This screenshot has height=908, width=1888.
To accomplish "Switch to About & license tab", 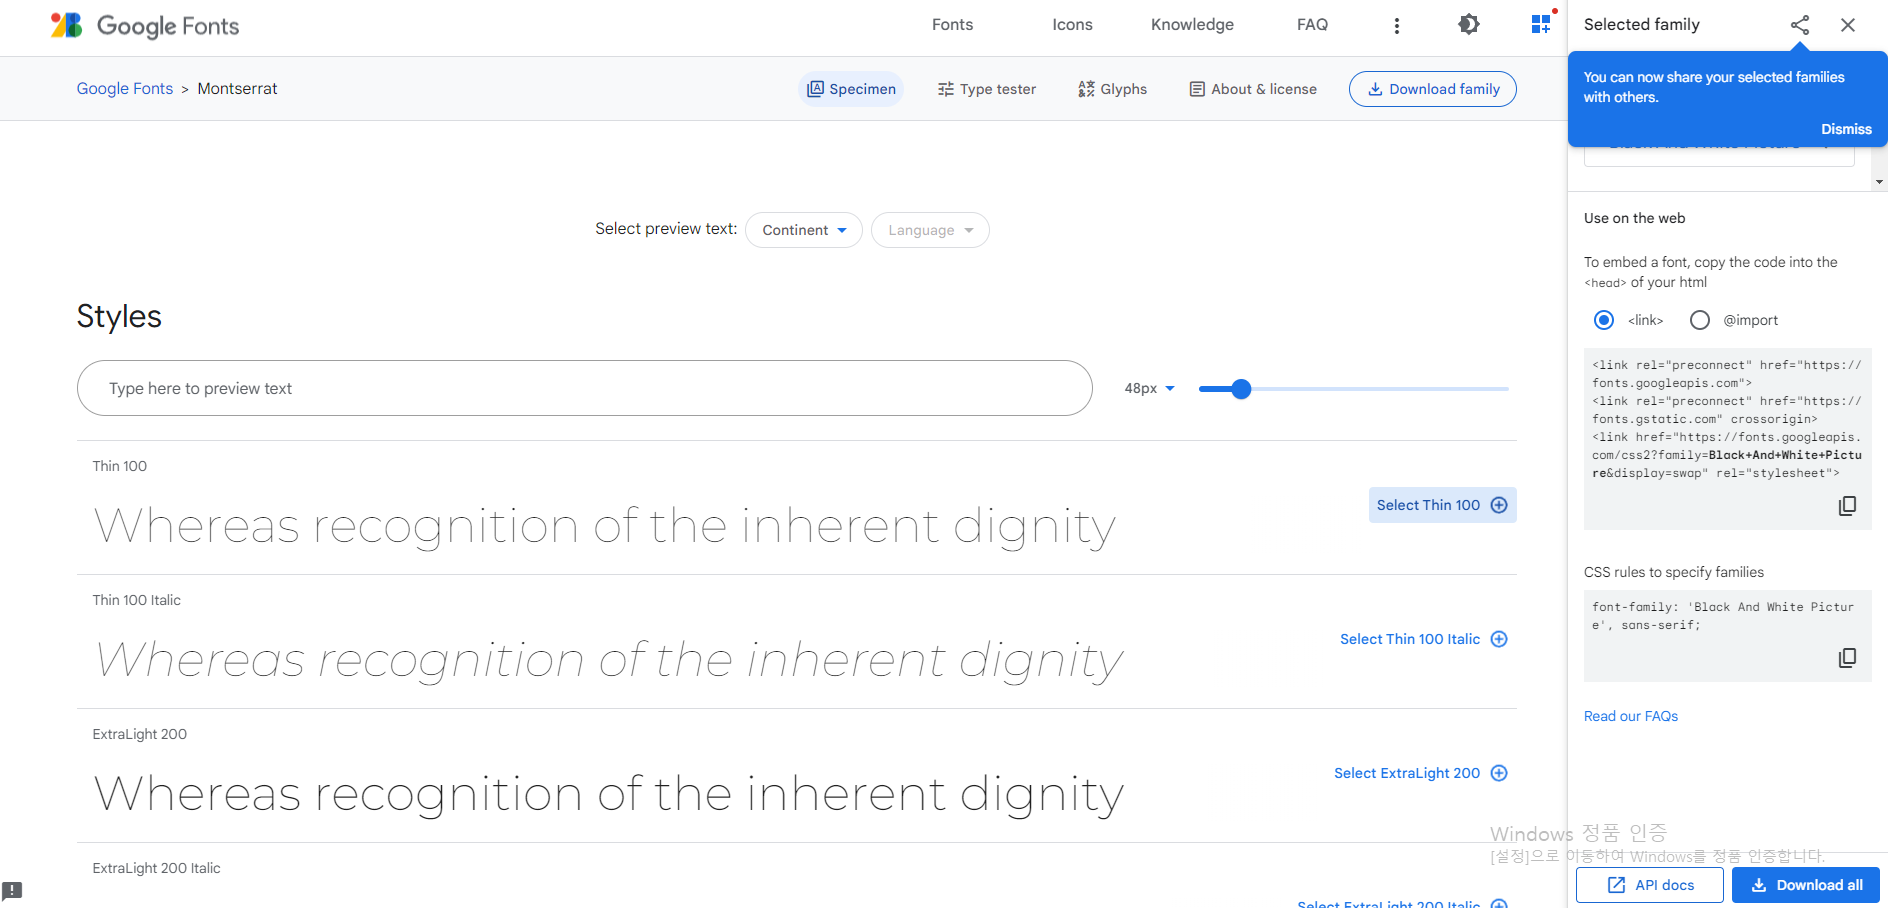I will click(x=1252, y=89).
